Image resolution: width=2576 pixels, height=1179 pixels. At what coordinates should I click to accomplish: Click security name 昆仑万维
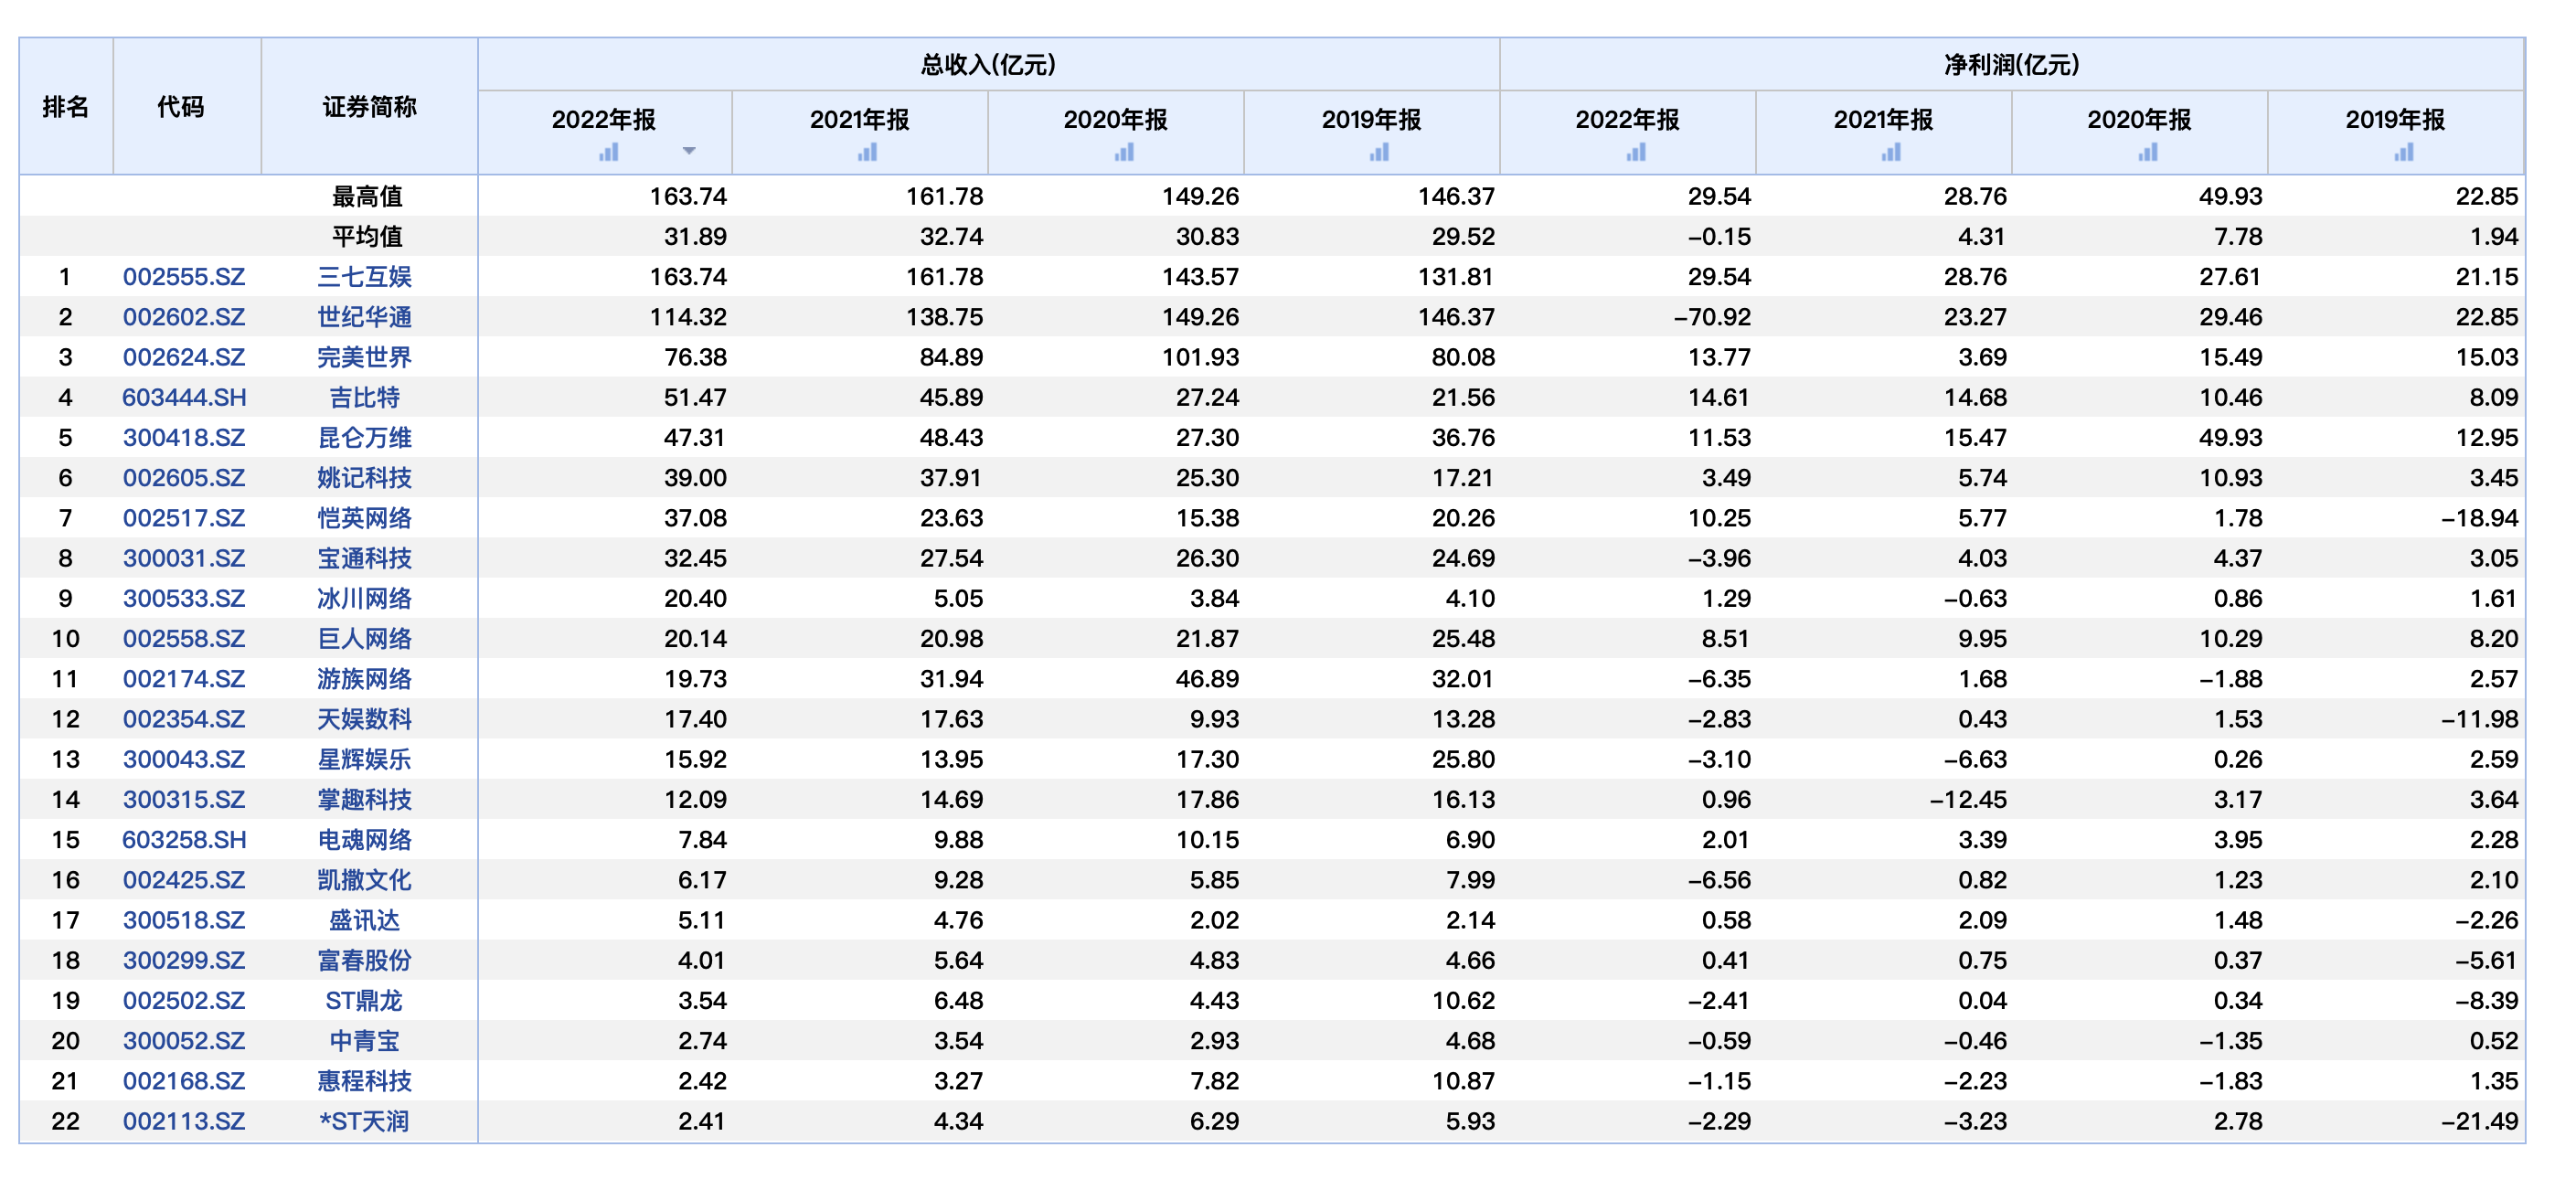tap(365, 438)
